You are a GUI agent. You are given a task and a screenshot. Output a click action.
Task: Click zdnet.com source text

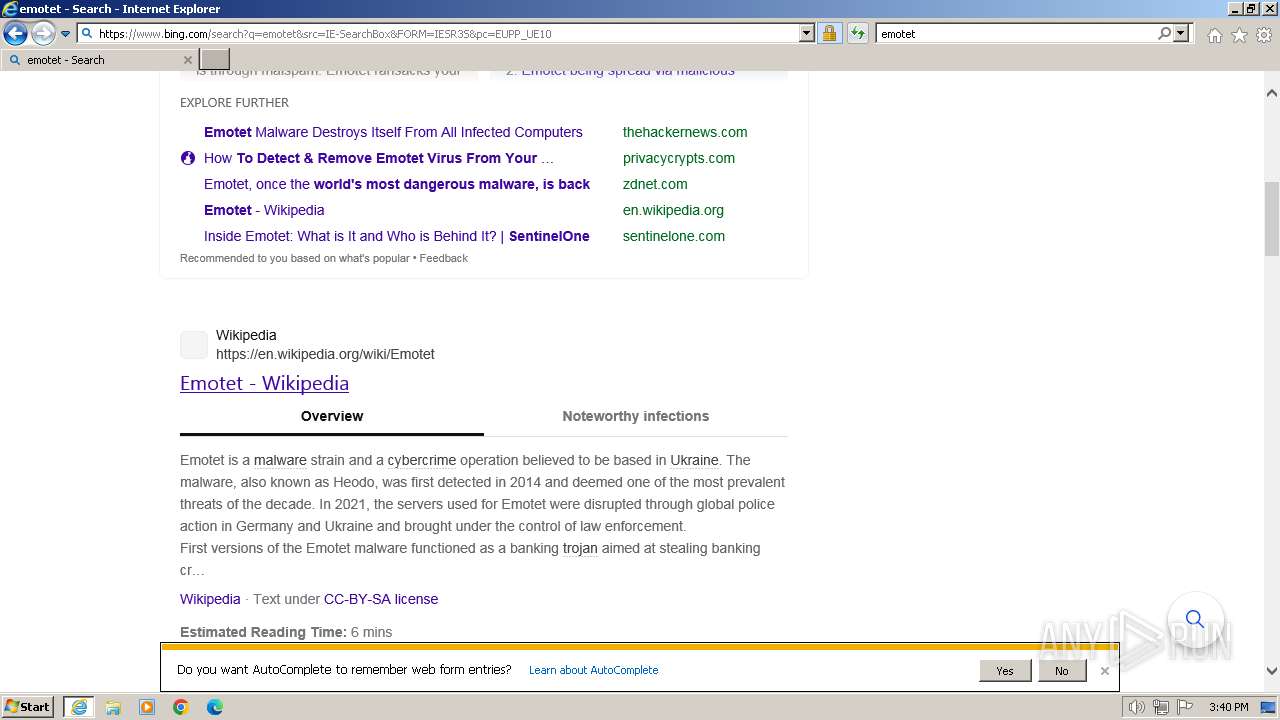pos(655,184)
